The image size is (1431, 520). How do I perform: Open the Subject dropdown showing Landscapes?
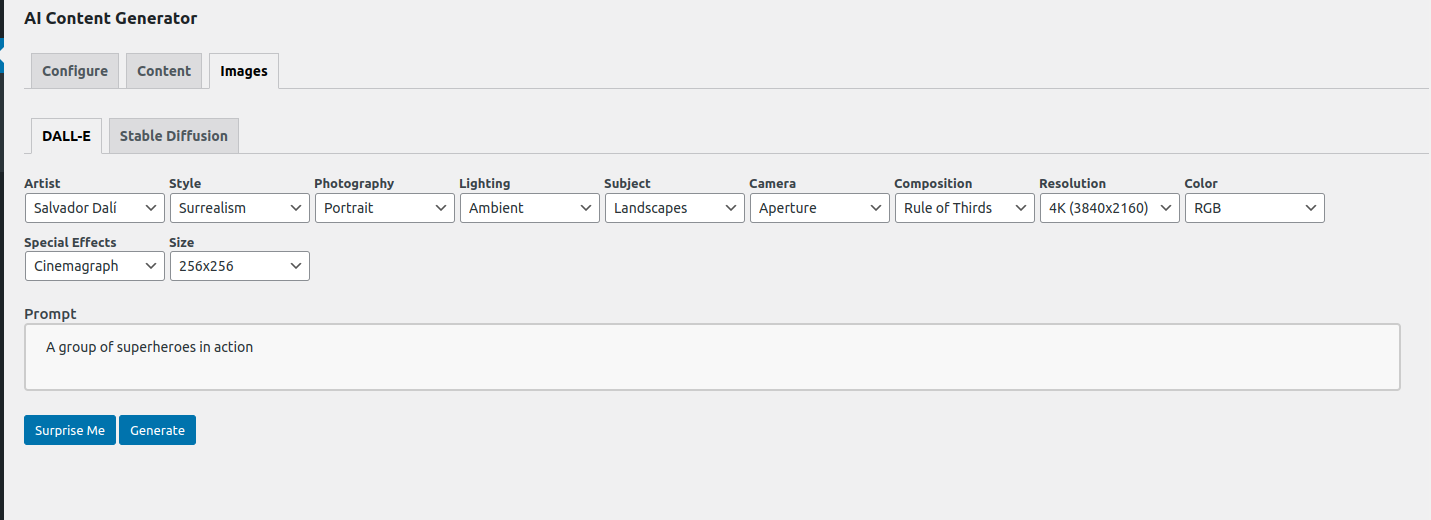point(674,208)
